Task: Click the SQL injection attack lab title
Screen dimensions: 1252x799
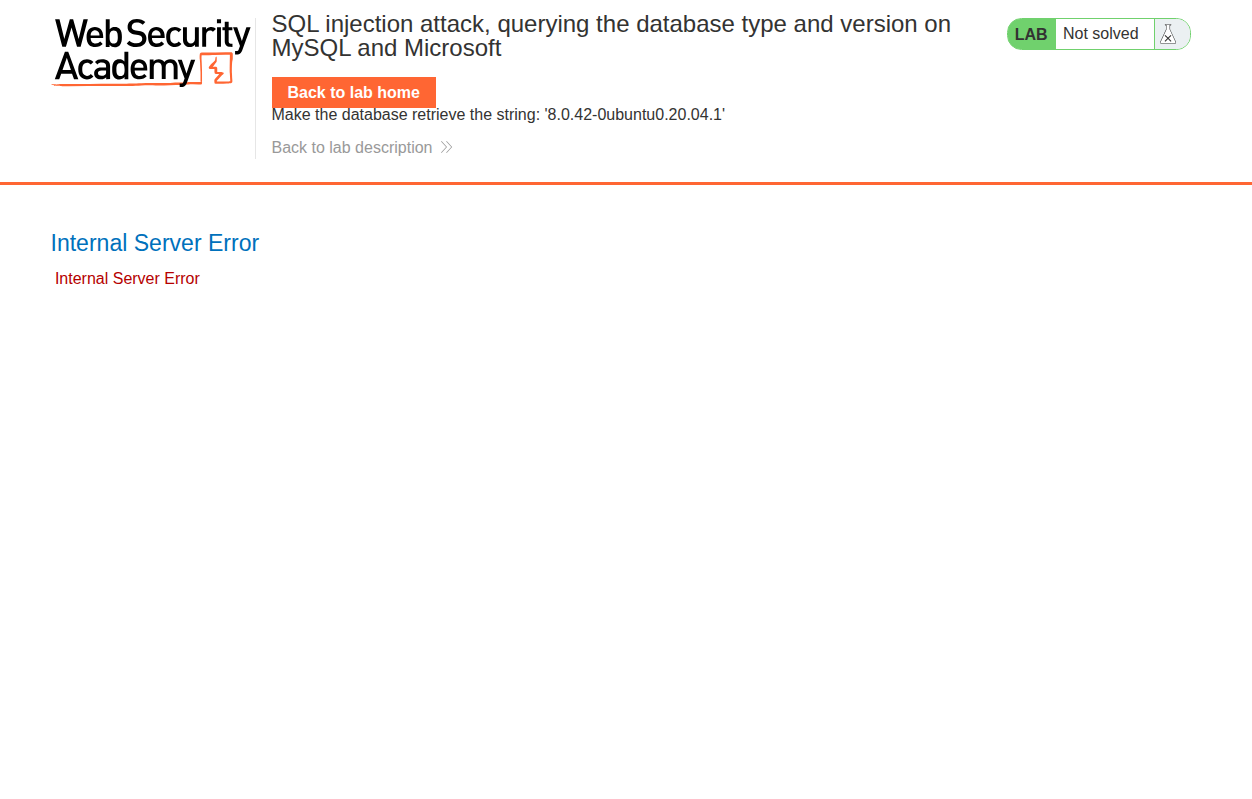Action: (611, 36)
